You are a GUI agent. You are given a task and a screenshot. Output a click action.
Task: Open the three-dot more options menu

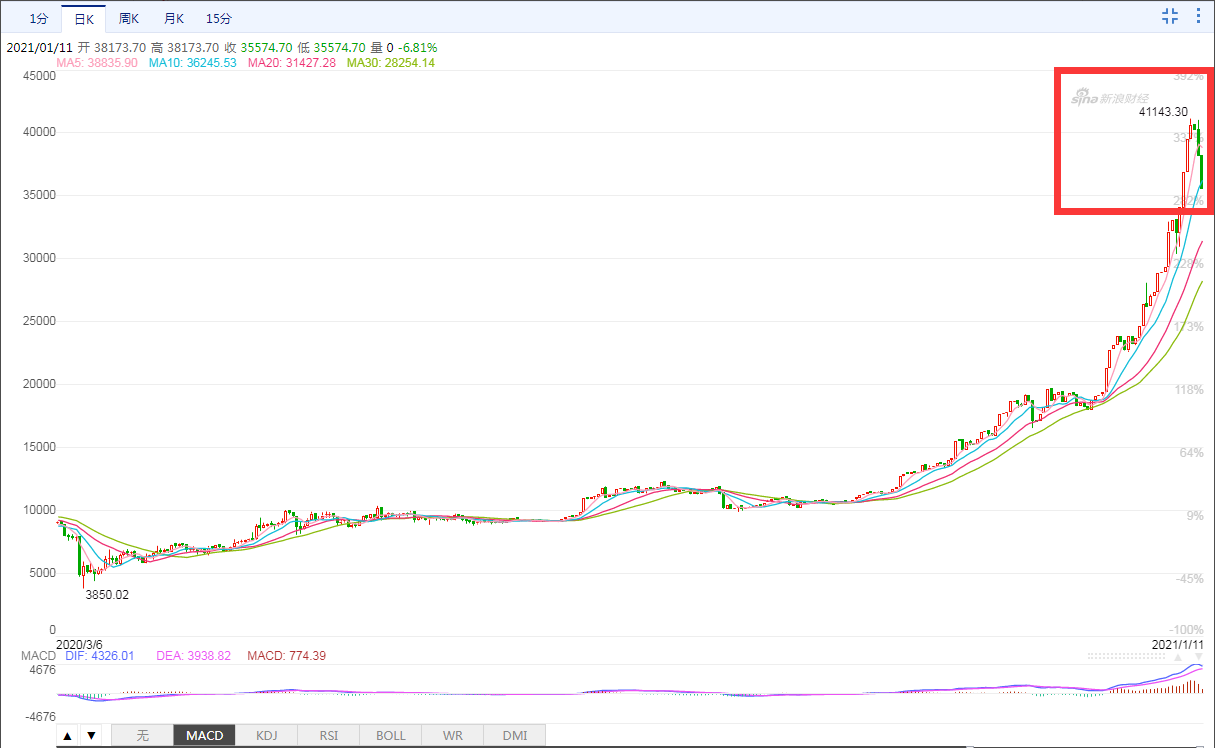(x=1199, y=15)
